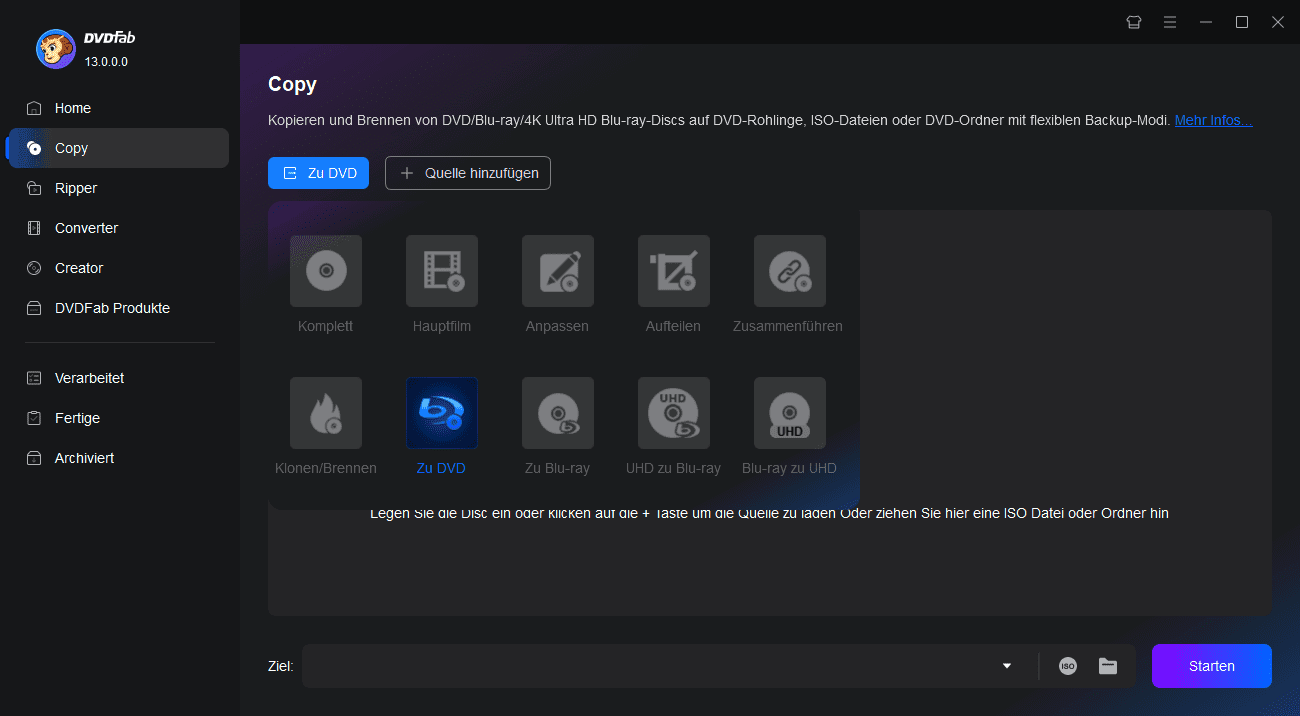Viewport: 1300px width, 716px height.
Task: Switch to the Converter module
Action: pyautogui.click(x=118, y=228)
